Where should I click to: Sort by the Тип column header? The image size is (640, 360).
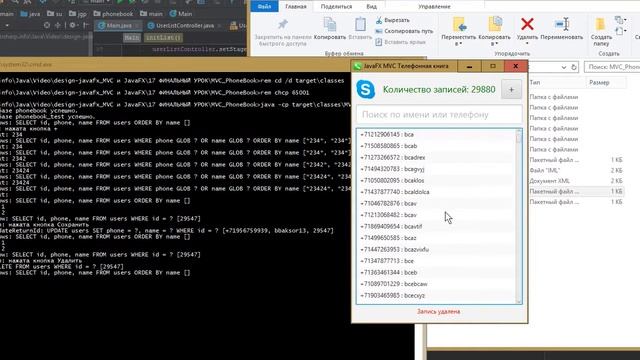[x=535, y=82]
